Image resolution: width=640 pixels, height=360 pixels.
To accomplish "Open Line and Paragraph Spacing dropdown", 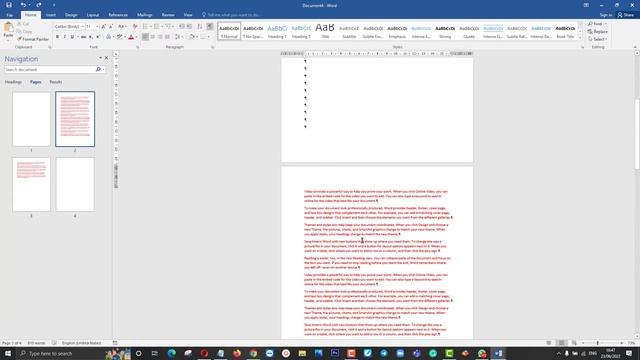I will pyautogui.click(x=178, y=37).
